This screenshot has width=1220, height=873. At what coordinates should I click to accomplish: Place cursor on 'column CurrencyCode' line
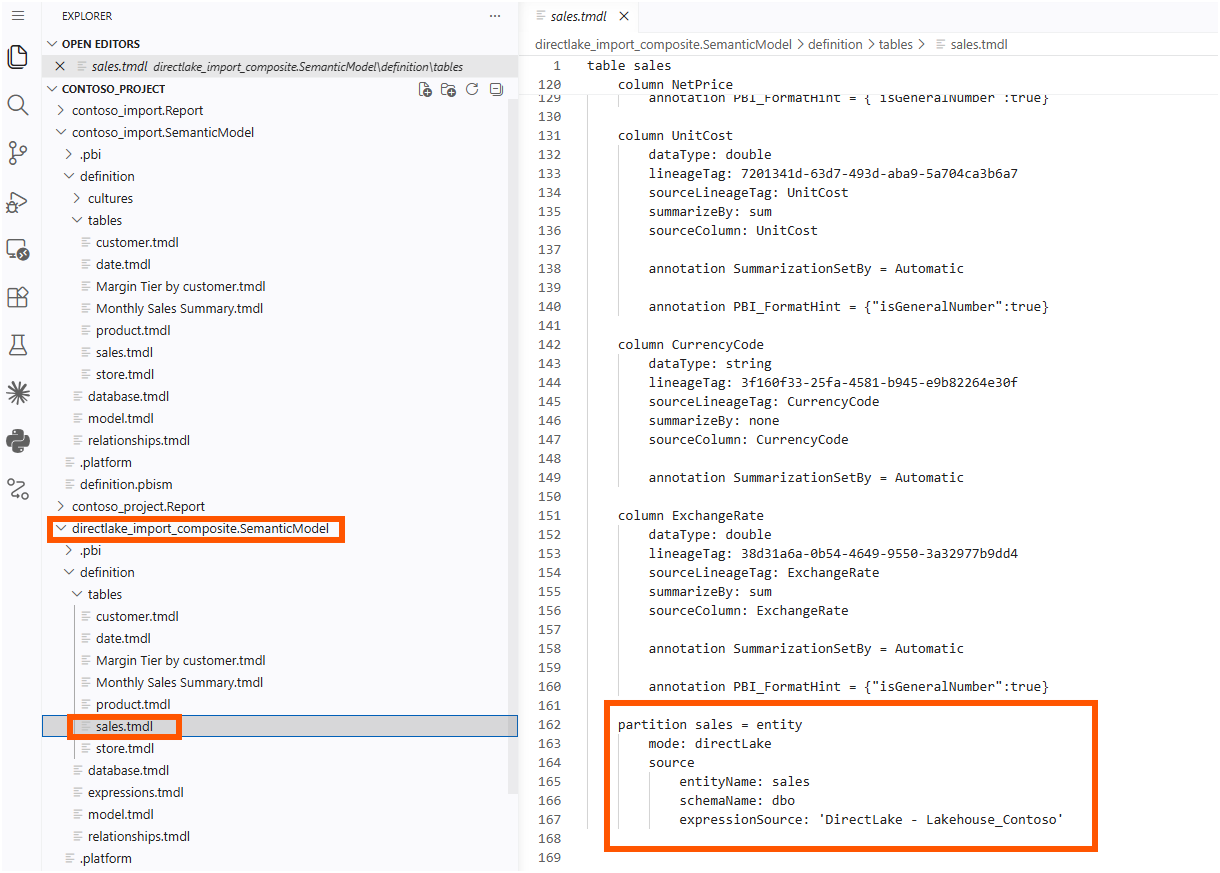pyautogui.click(x=690, y=344)
